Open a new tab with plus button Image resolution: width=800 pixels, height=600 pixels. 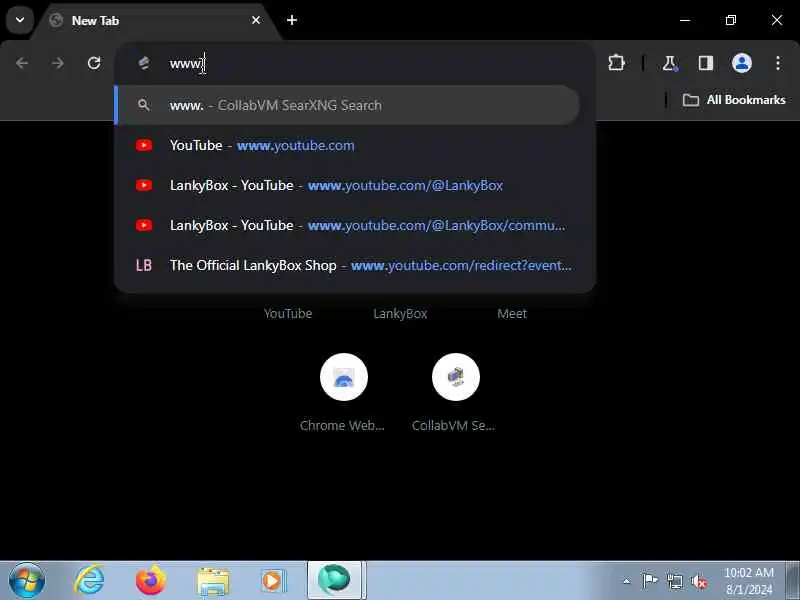[x=292, y=20]
